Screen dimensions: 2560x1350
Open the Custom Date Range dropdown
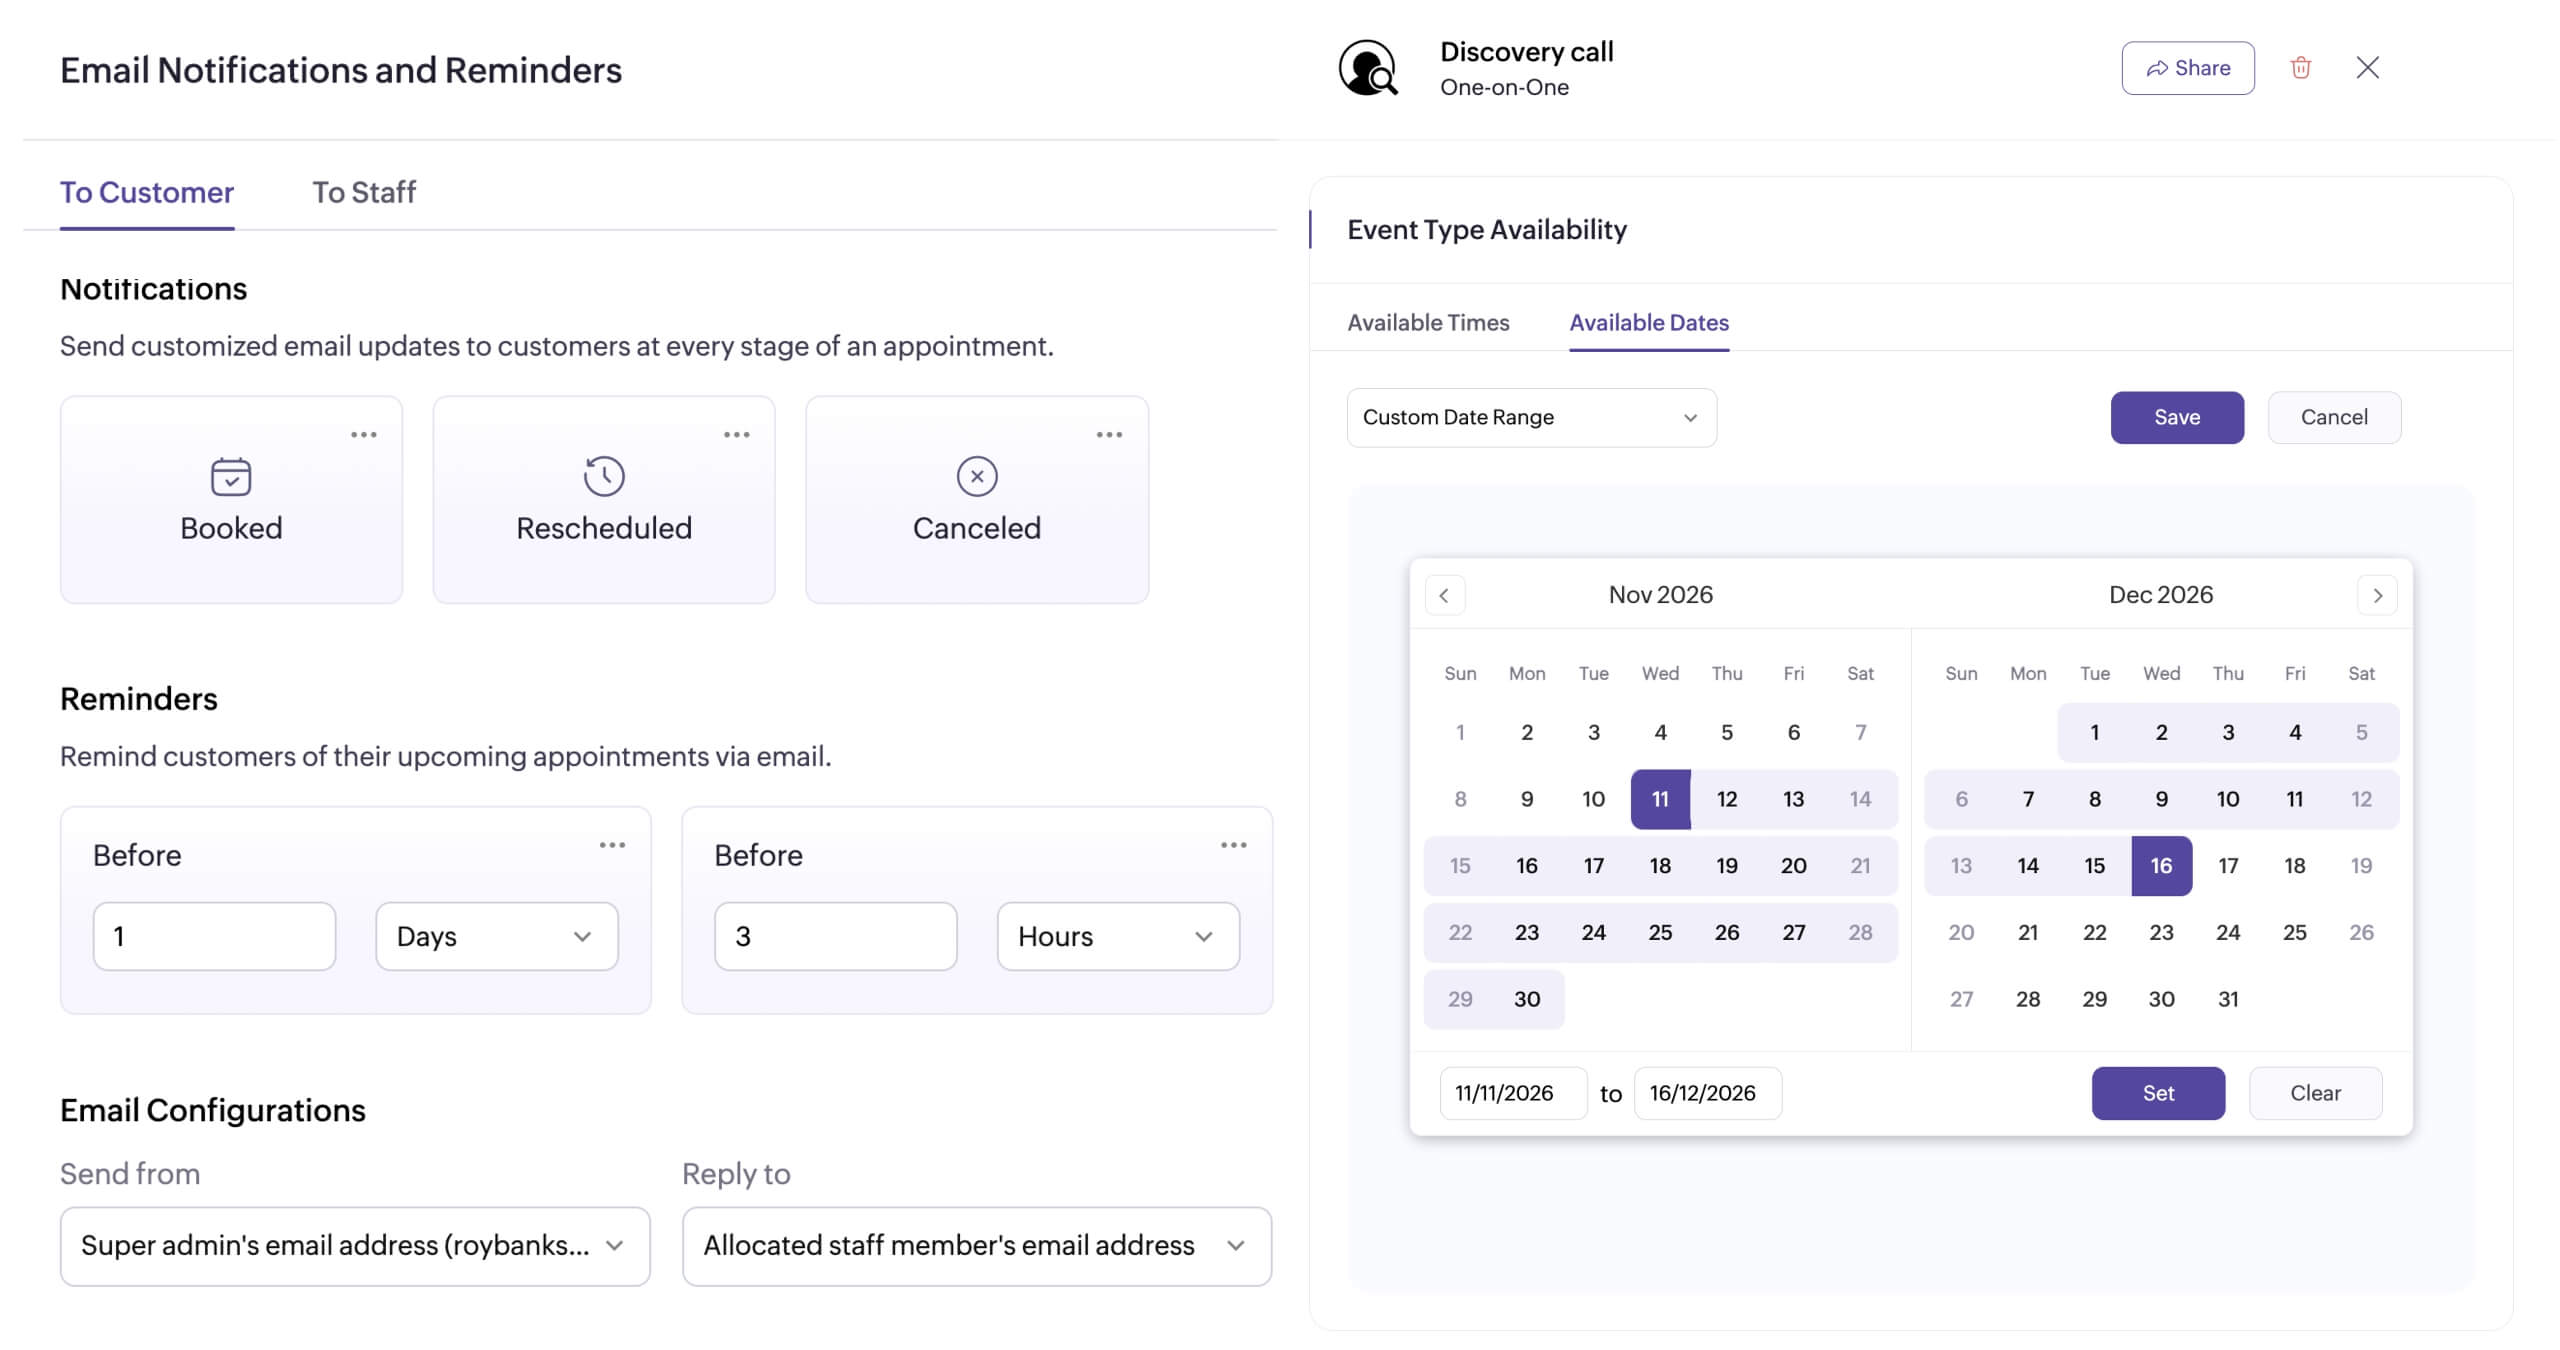pos(1530,418)
